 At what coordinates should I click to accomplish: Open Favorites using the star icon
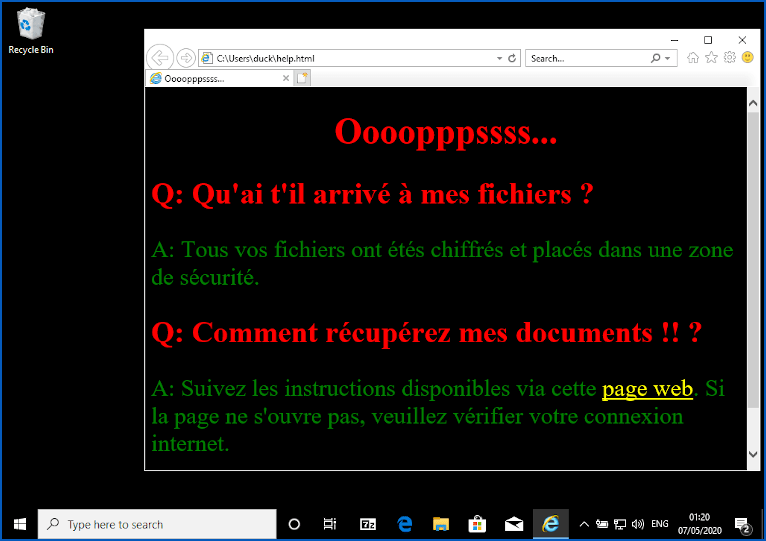[x=711, y=58]
